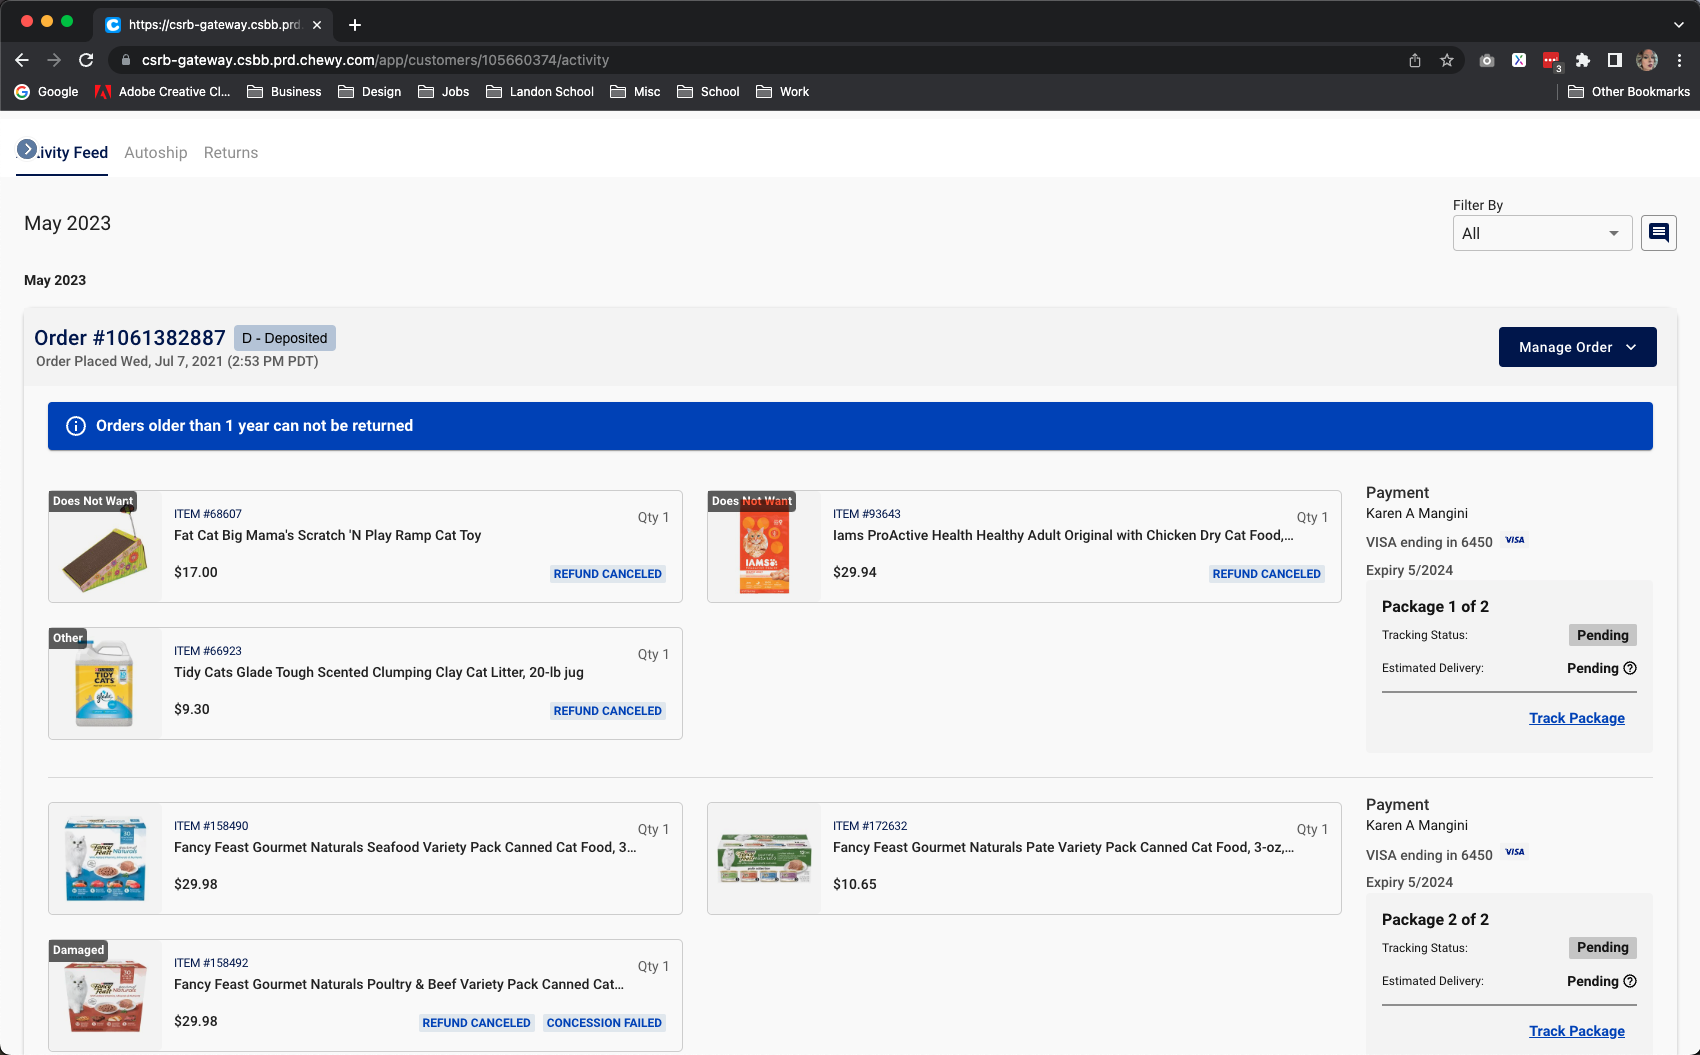
Task: Click the blue circle arrow expand icon
Action: pos(27,149)
